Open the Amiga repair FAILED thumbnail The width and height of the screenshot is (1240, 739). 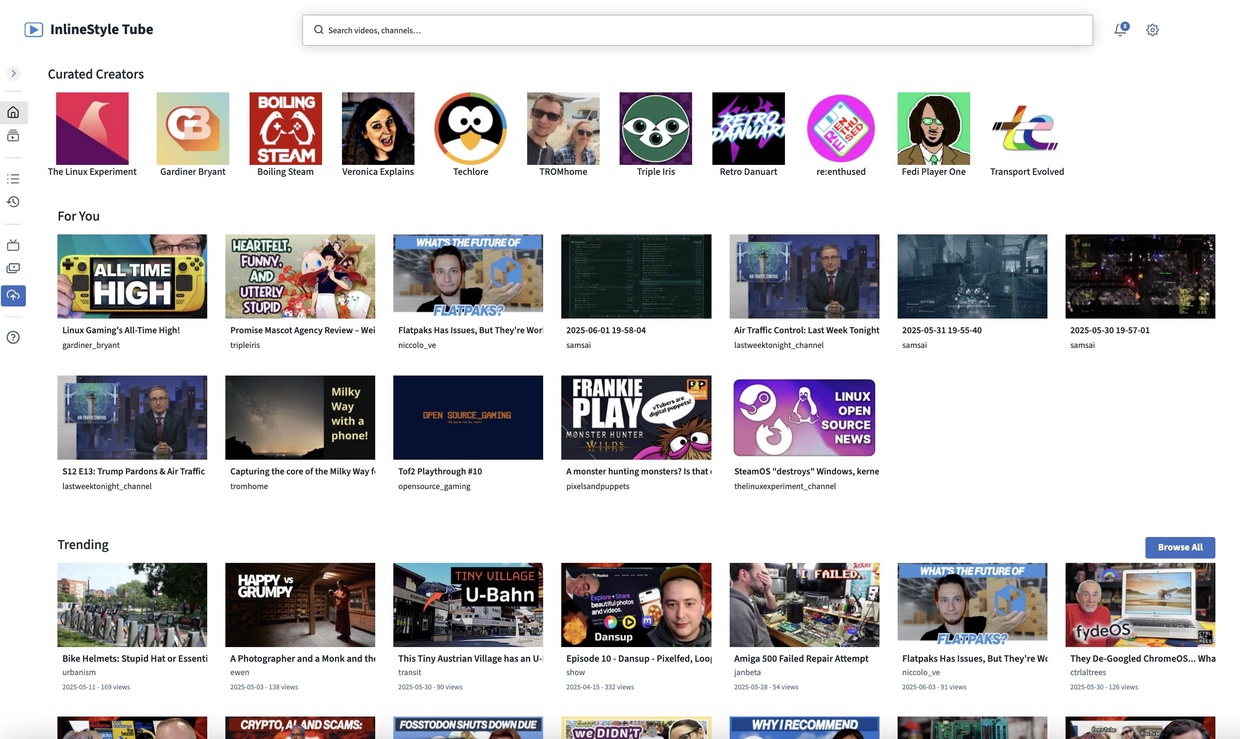pyautogui.click(x=804, y=605)
